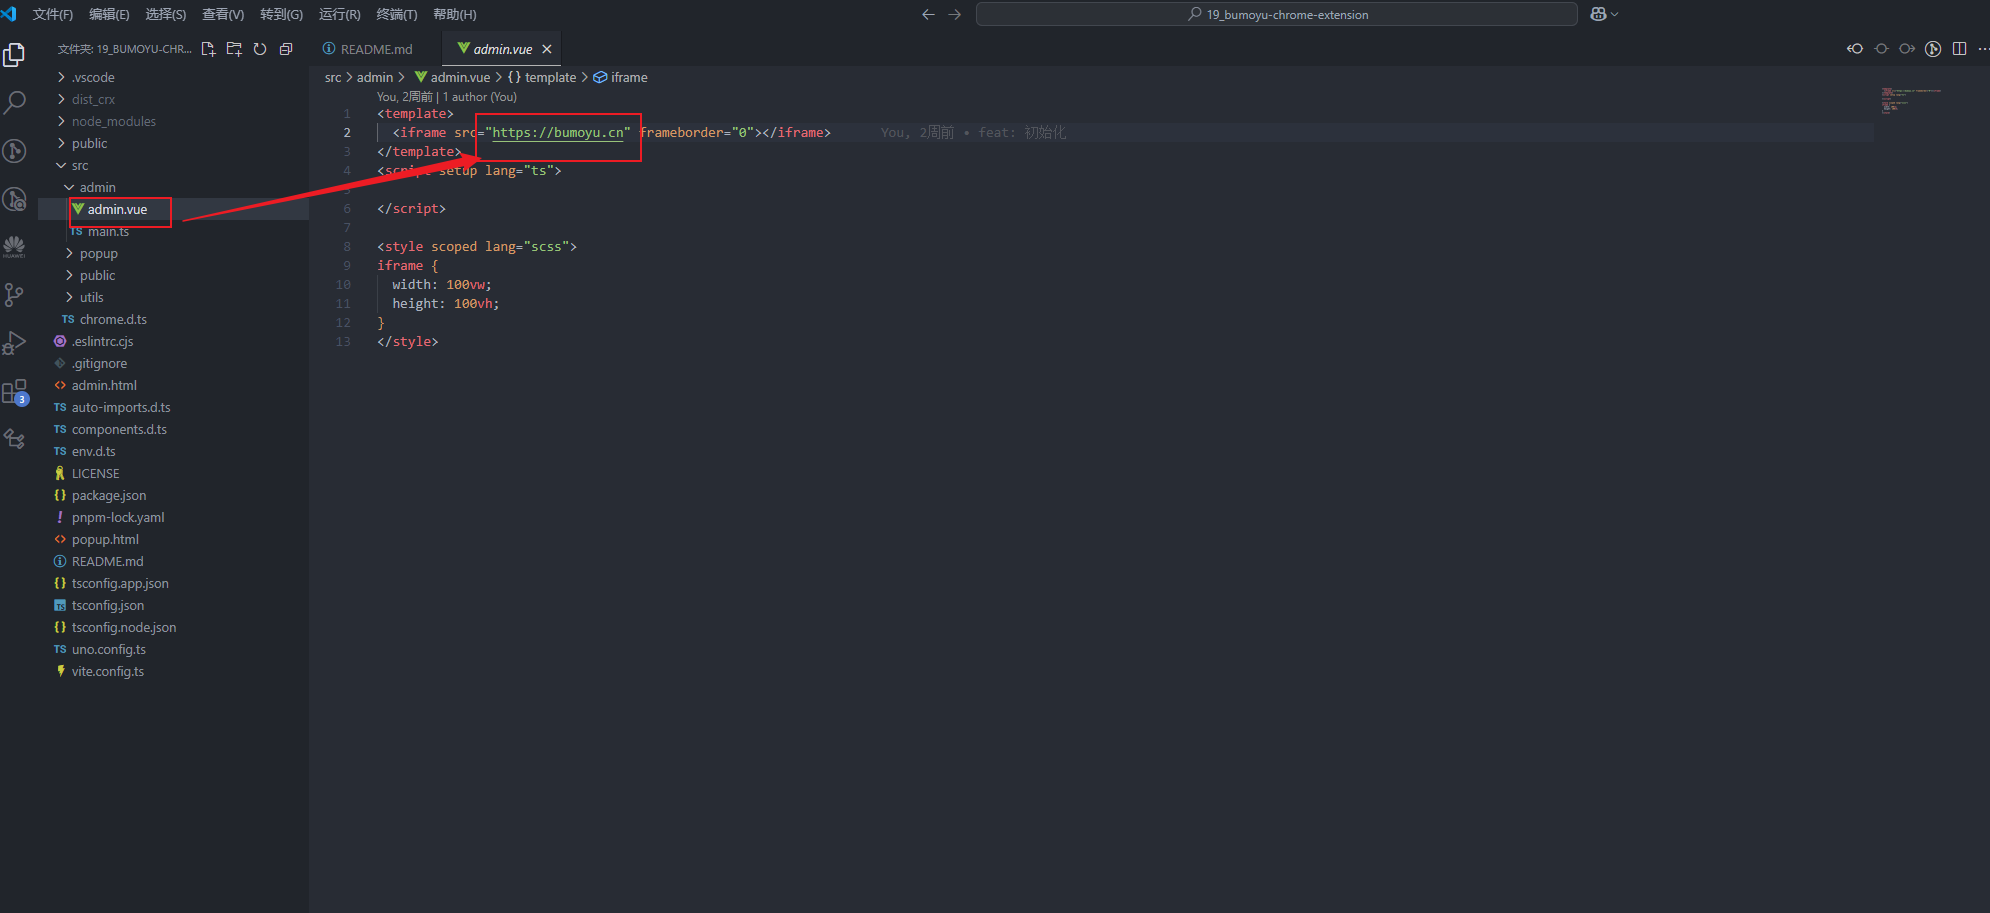Open the 编辑(E) menu
This screenshot has height=913, width=1990.
point(109,14)
